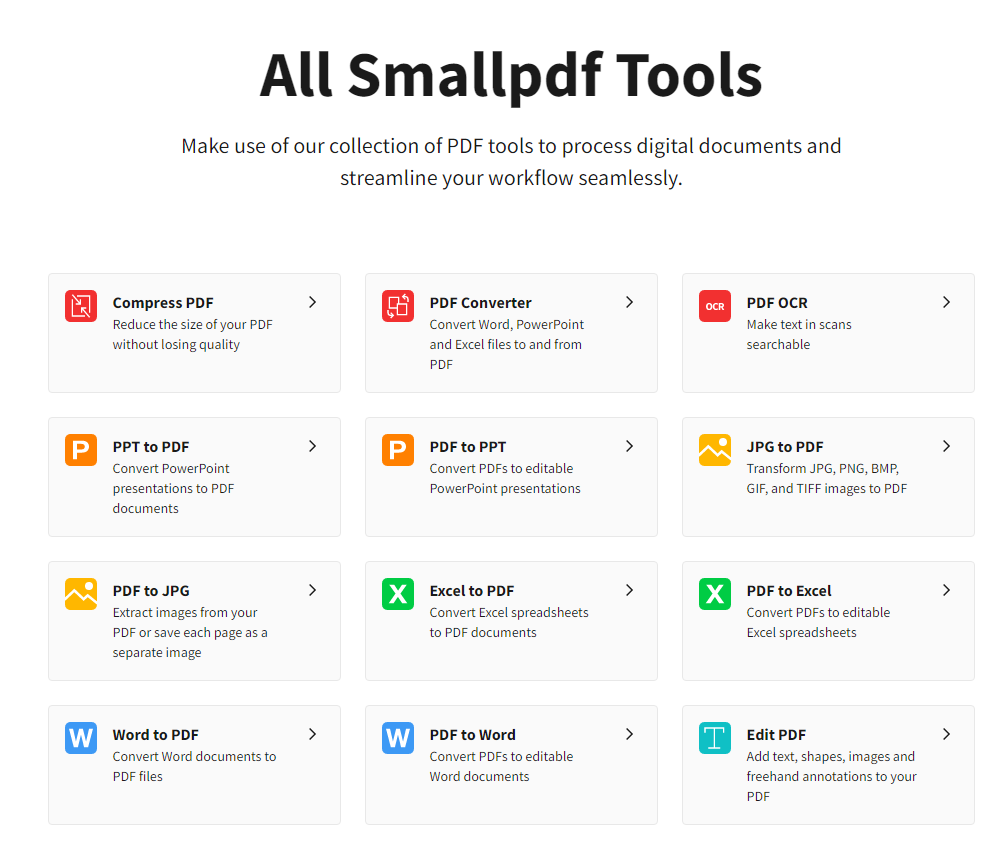This screenshot has width=1006, height=844.
Task: Open the PDF to Excel chevron arrow
Action: 946,590
